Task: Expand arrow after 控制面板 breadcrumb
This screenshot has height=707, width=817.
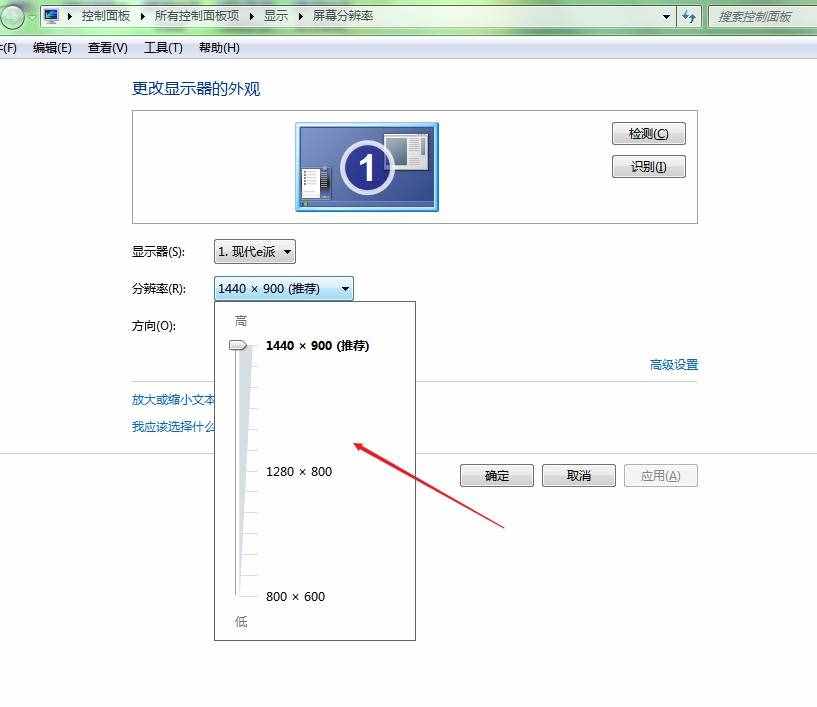Action: [143, 16]
